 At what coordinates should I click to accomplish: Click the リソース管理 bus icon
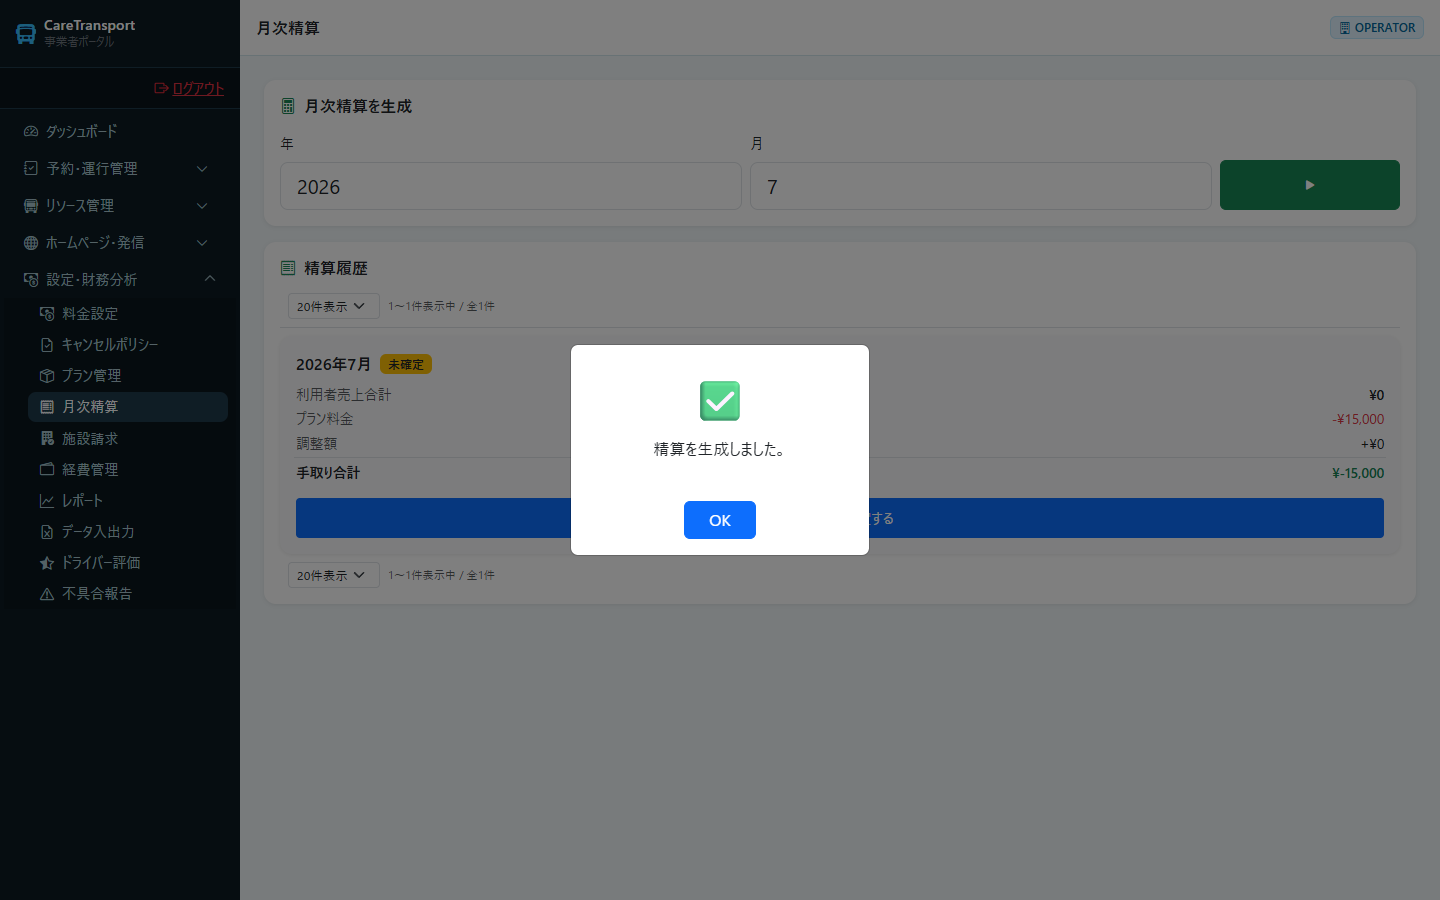[x=31, y=205]
